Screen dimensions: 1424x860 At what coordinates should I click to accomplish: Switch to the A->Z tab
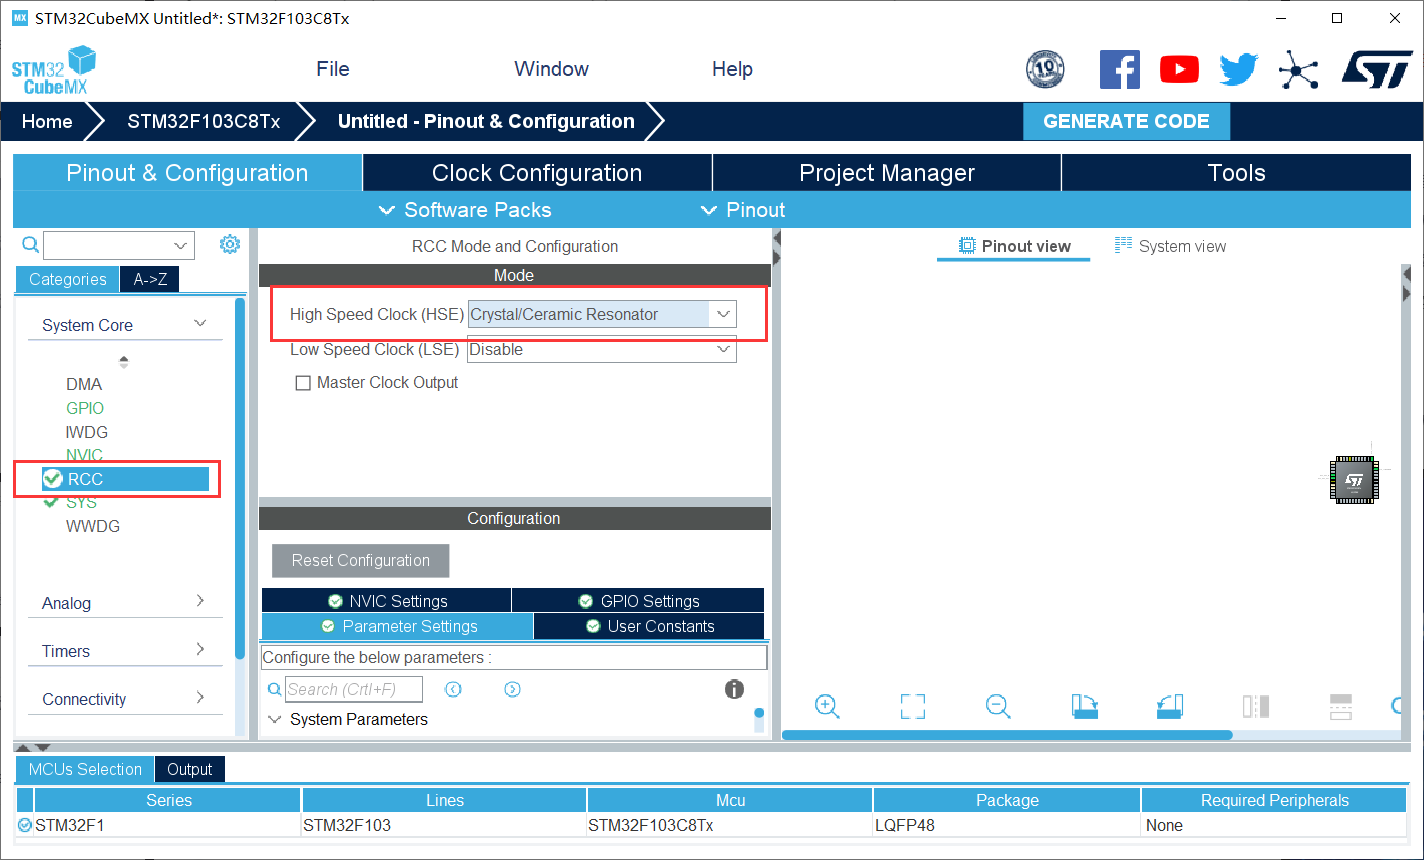[x=150, y=279]
